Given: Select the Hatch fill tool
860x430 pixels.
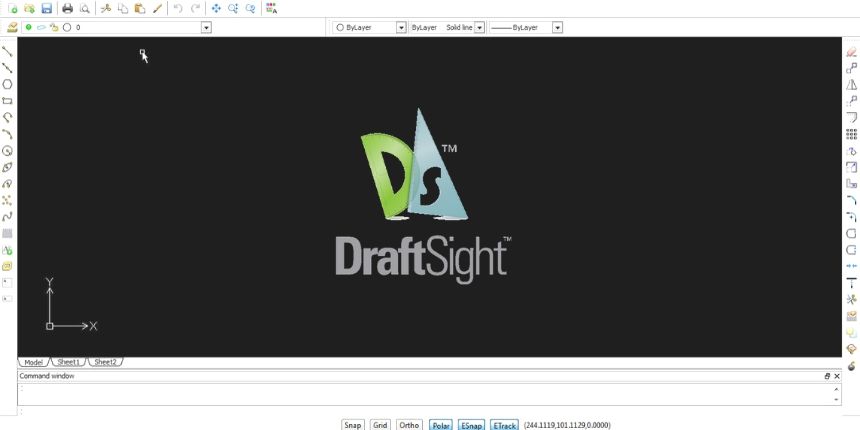Looking at the screenshot, I should 7,233.
